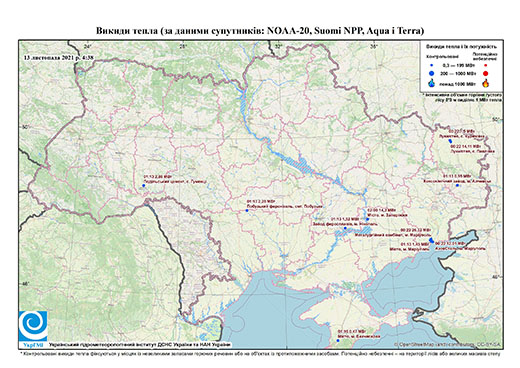Click the small blue dot legend icon
520x368 pixels.
click(x=432, y=65)
